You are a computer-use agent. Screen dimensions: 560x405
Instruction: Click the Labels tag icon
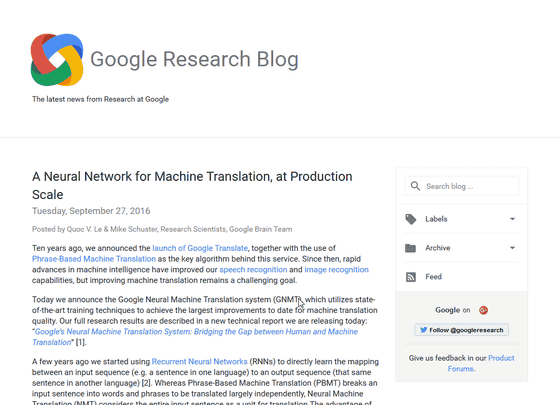coord(411,219)
